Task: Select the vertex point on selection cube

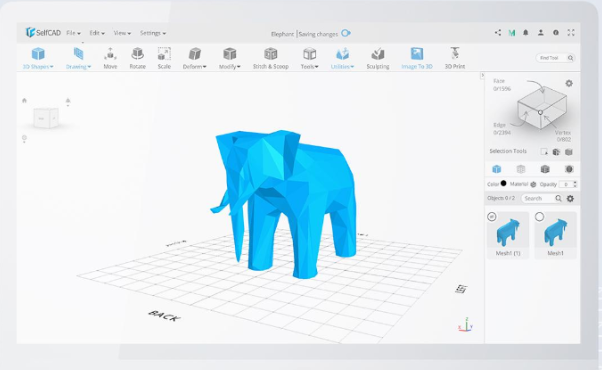Action: 540,112
